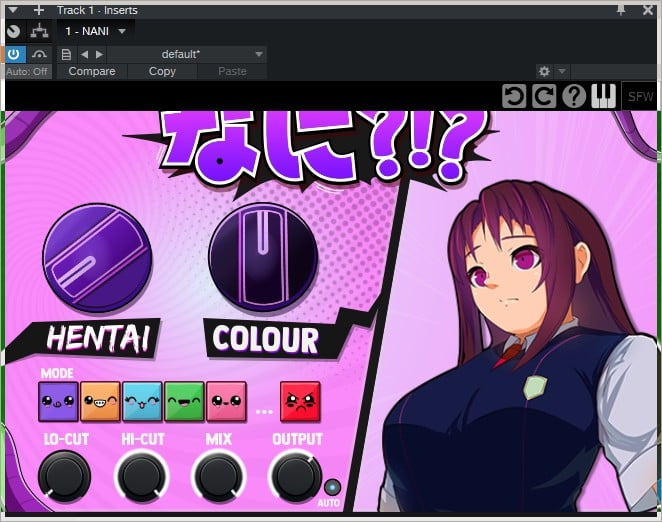The height and width of the screenshot is (522, 662).
Task: Click the HENTAI knob
Action: click(97, 258)
